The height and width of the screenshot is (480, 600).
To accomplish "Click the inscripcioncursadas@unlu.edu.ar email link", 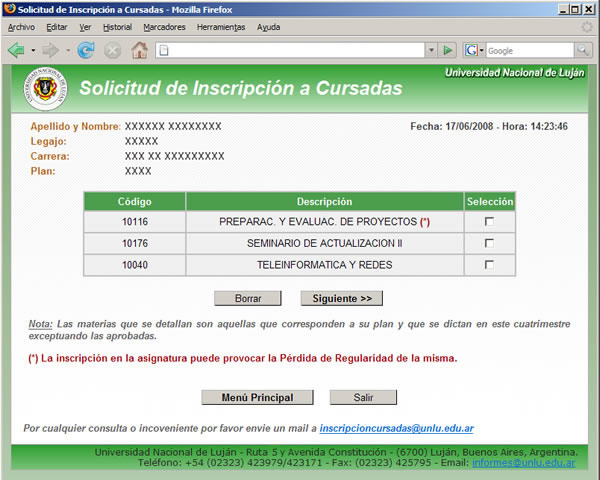I will click(396, 428).
